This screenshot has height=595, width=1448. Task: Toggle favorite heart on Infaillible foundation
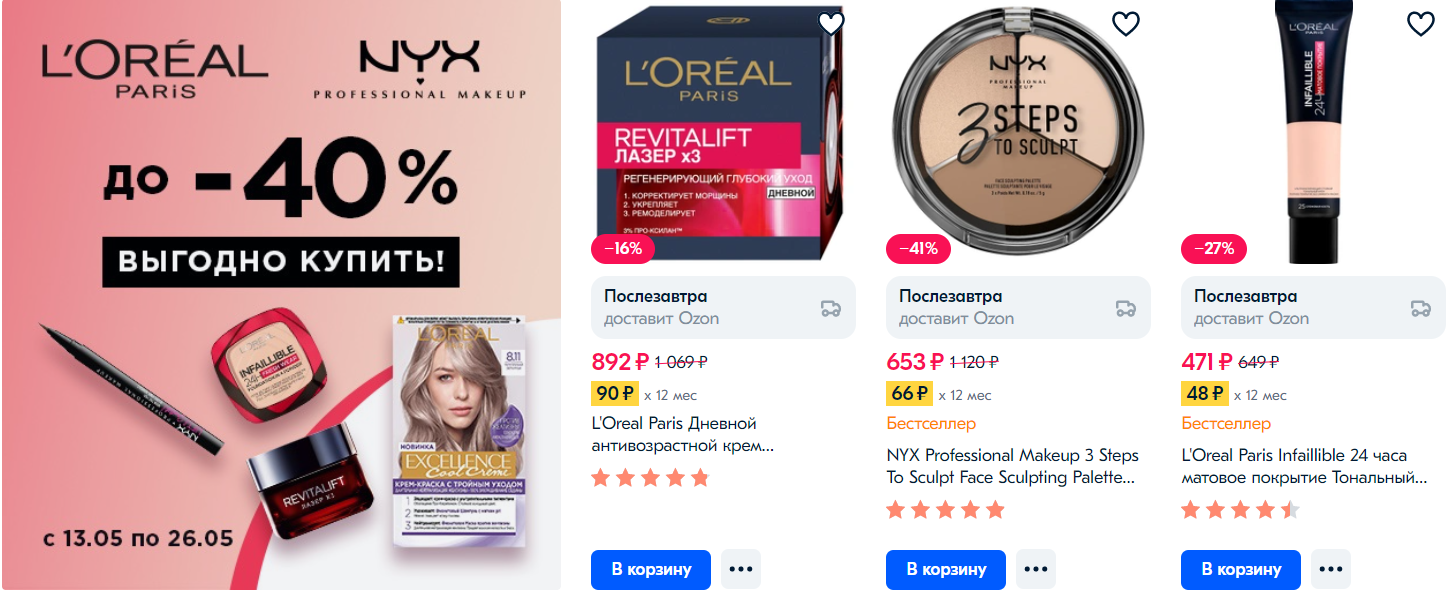(1421, 24)
